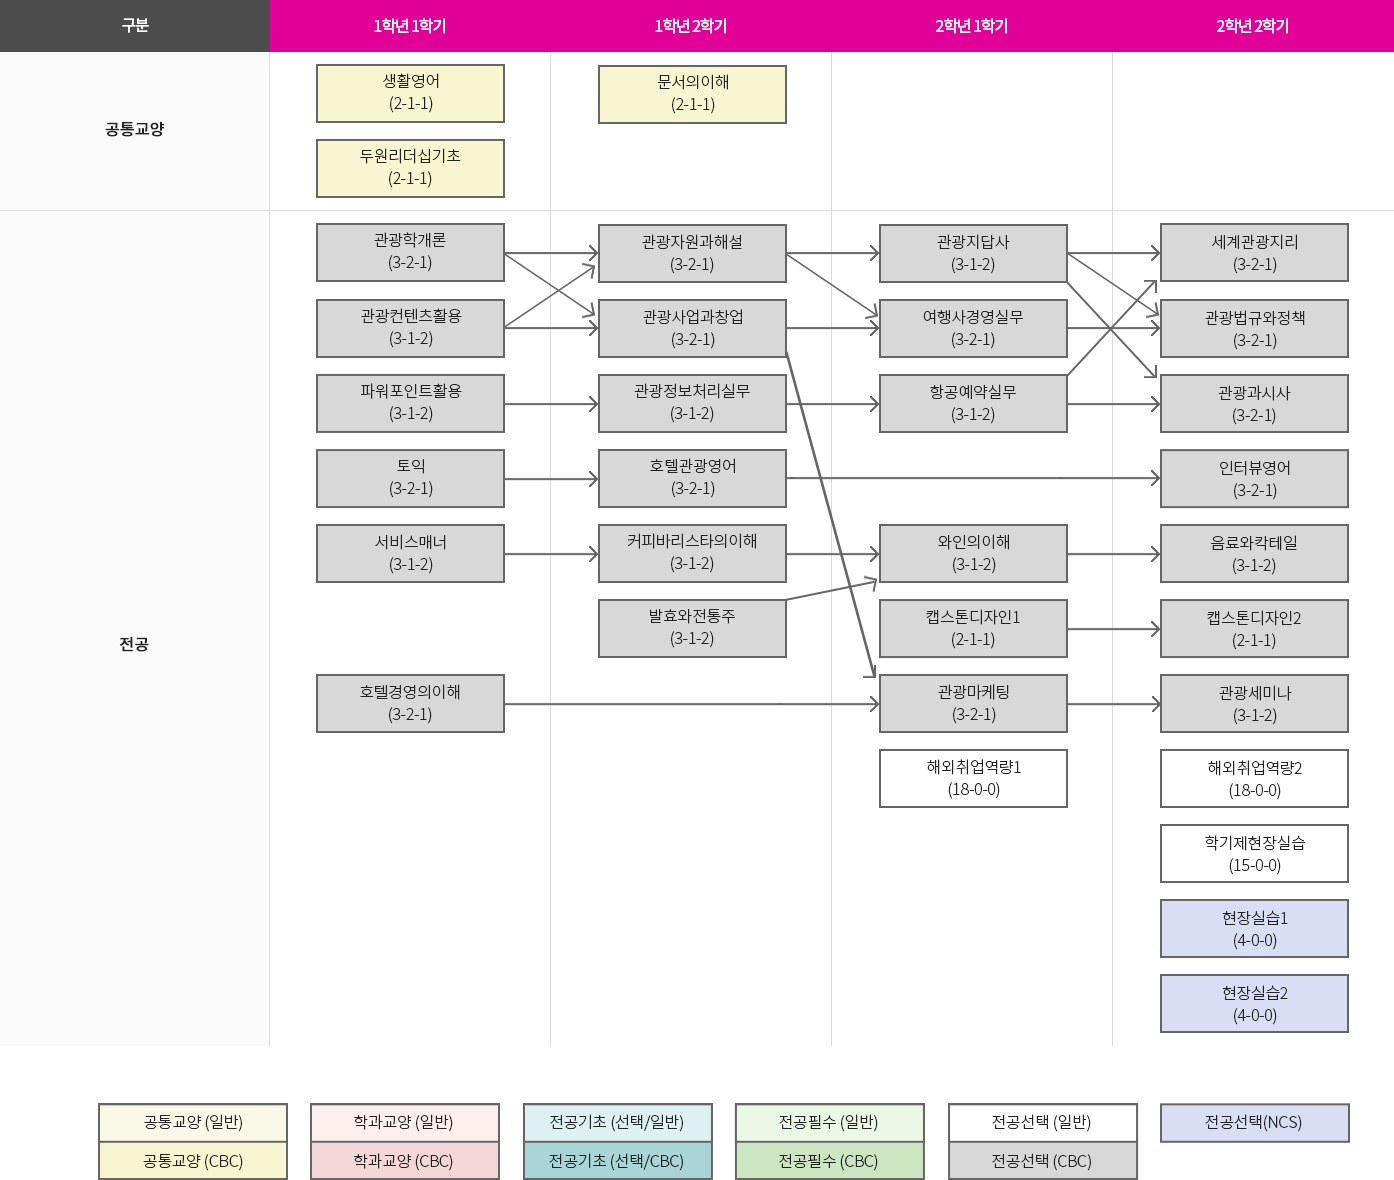This screenshot has height=1180, width=1394.
Task: Click the 현장실습2 course box
Action: pyautogui.click(x=1254, y=1003)
